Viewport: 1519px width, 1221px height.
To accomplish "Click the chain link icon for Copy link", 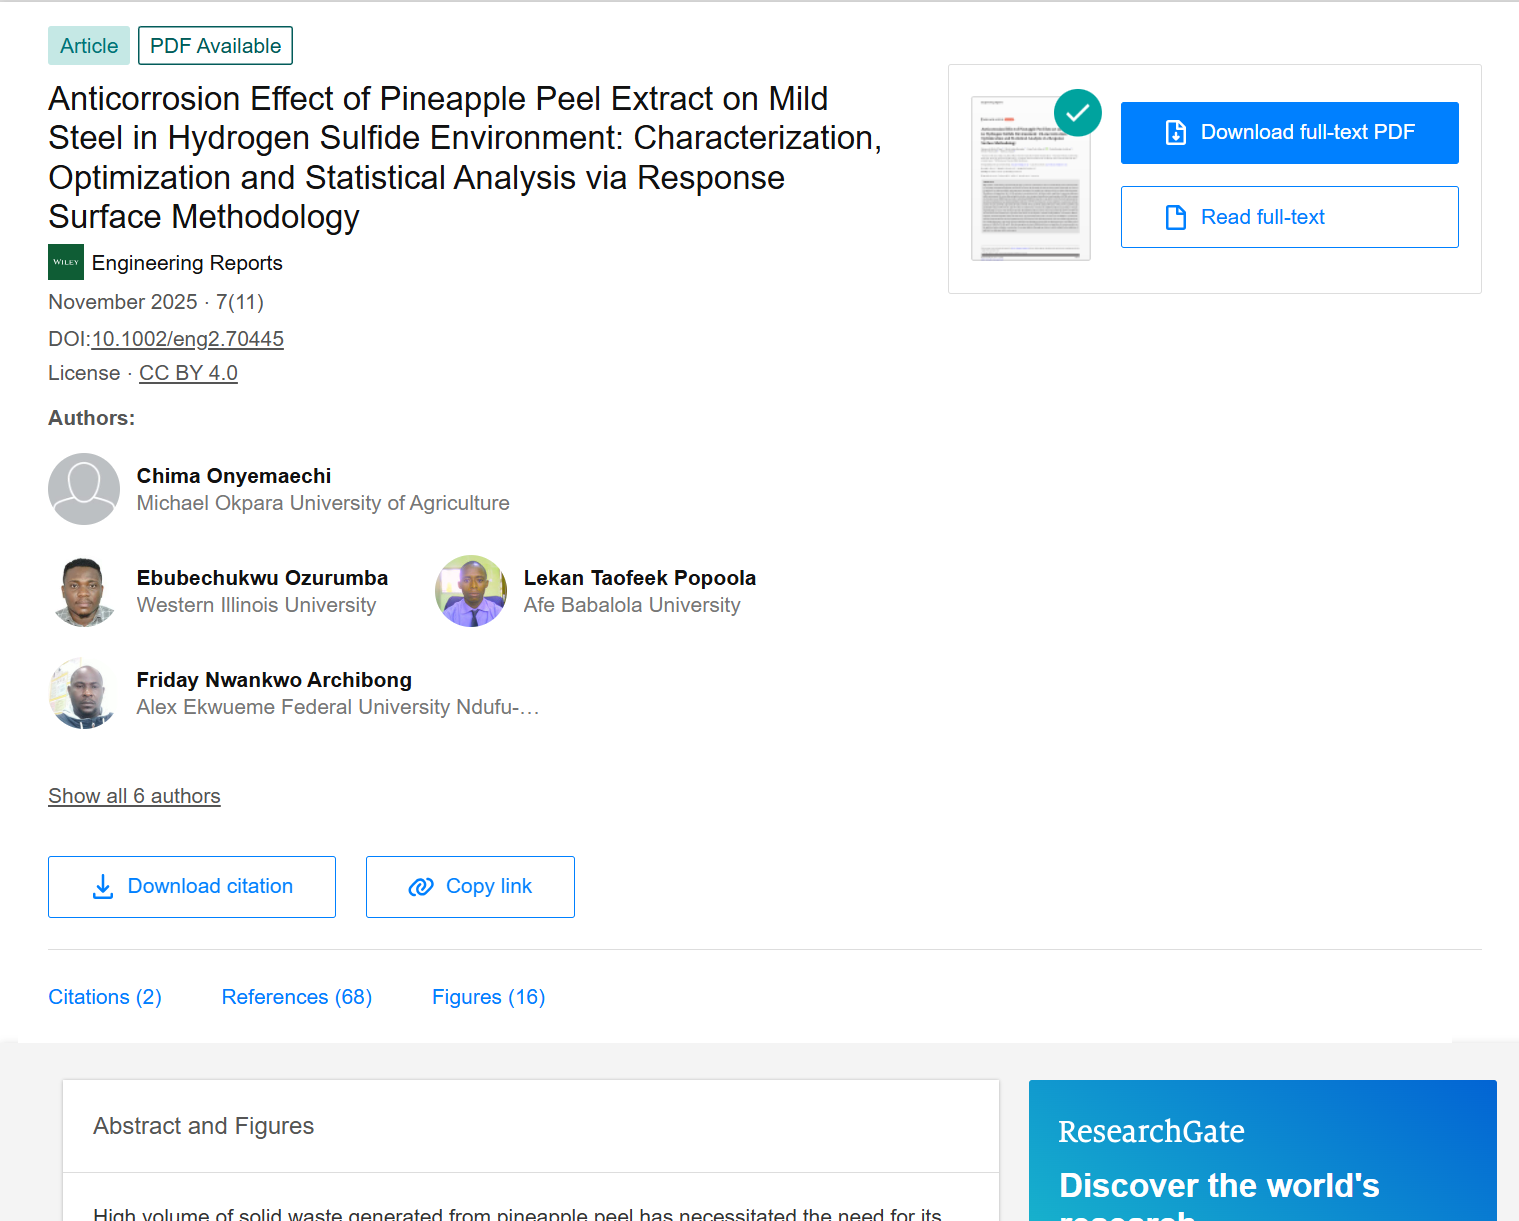I will 421,887.
